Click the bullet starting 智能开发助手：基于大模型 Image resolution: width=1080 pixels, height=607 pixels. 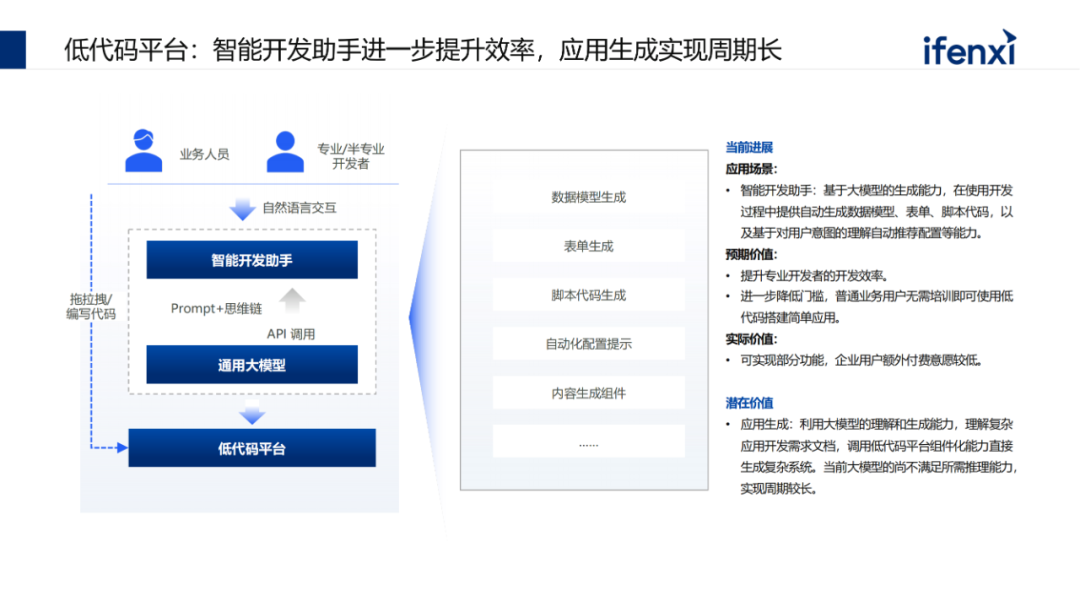(x=877, y=212)
